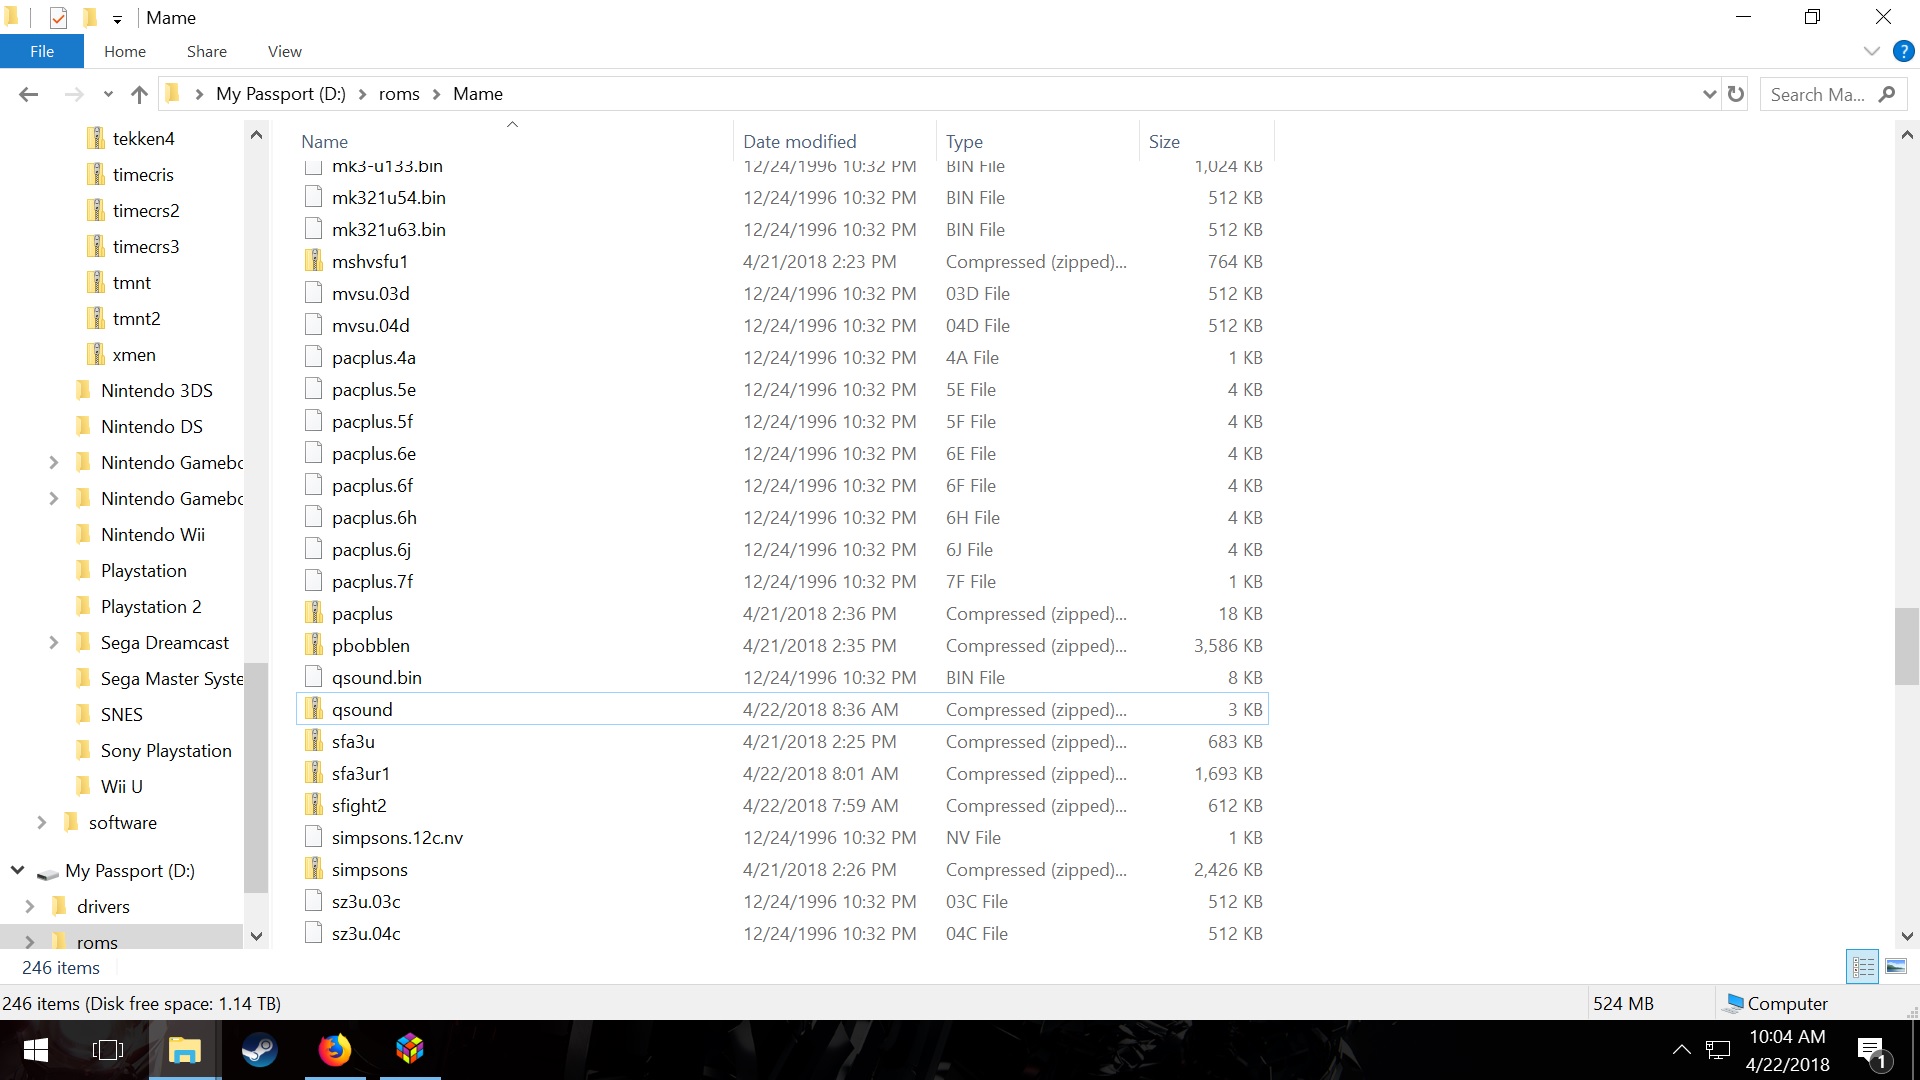Expand the drivers folder tree node
The width and height of the screenshot is (1920, 1080).
pyautogui.click(x=30, y=907)
